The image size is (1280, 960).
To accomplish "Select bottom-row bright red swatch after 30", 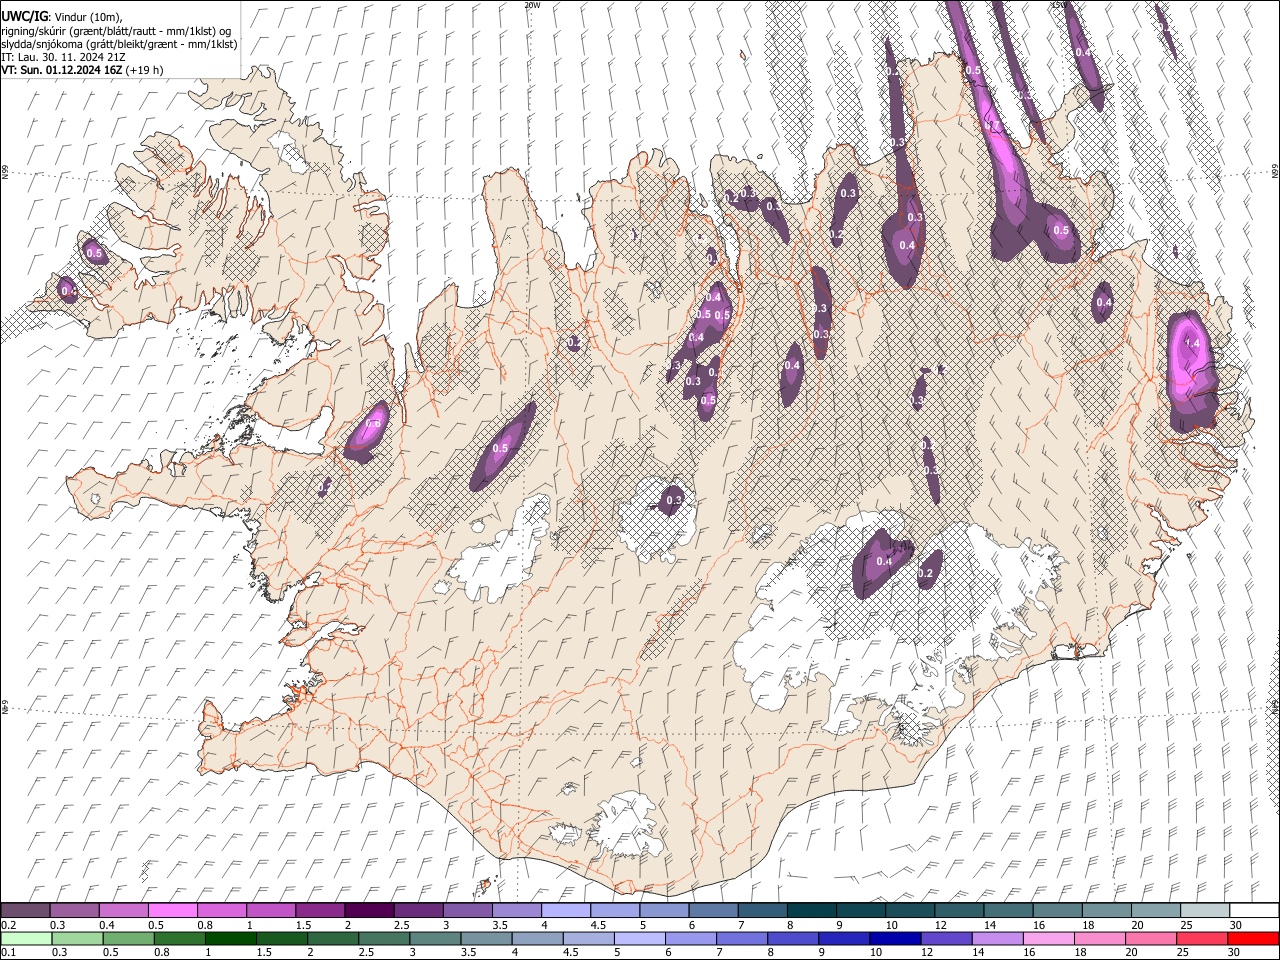I will point(1252,938).
